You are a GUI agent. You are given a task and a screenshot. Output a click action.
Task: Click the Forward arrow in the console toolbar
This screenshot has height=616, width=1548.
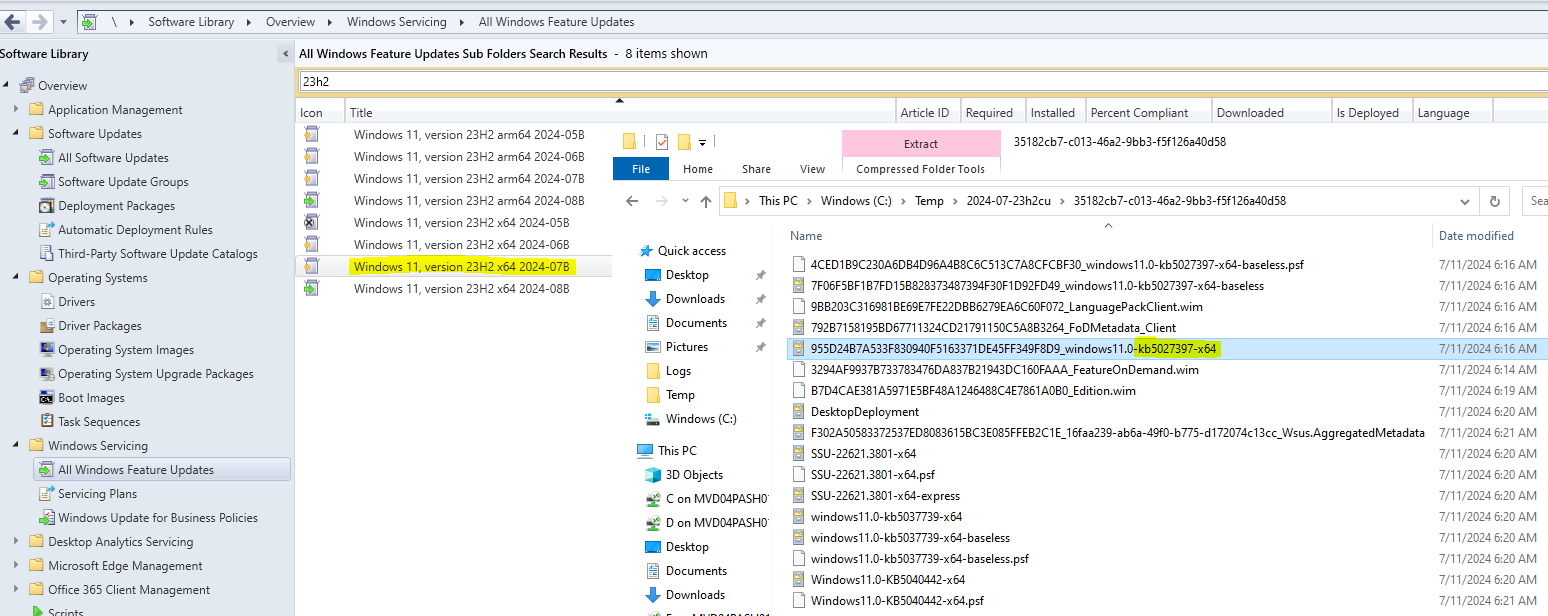pos(39,21)
